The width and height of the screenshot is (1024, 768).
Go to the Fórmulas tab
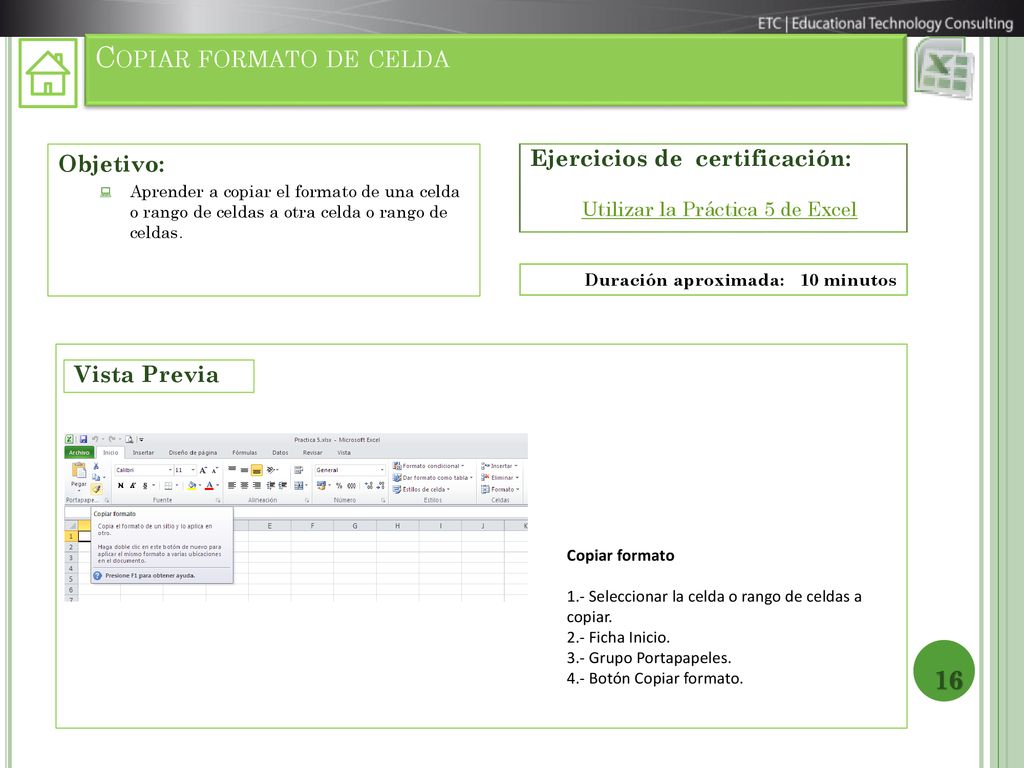244,453
